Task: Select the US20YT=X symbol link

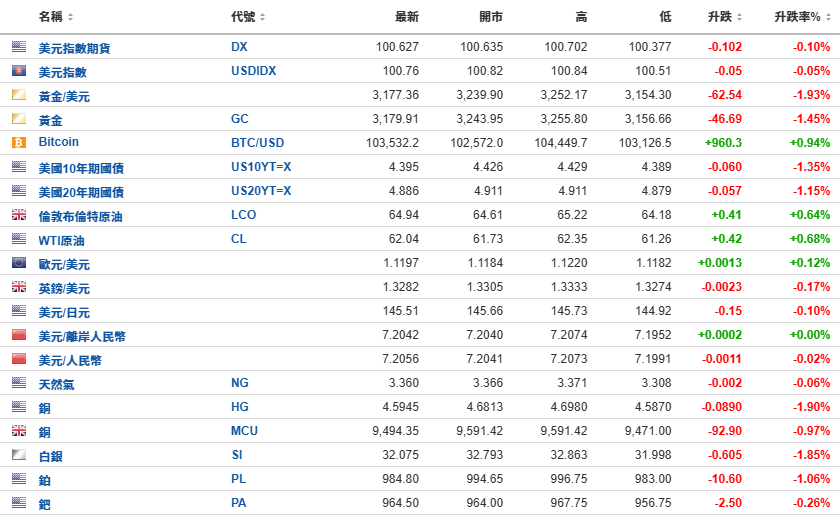Action: click(x=261, y=191)
